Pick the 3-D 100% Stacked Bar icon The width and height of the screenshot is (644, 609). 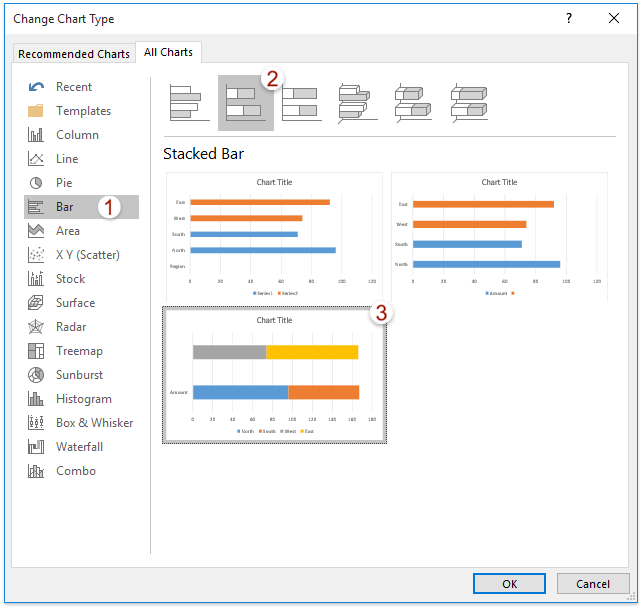[x=469, y=103]
